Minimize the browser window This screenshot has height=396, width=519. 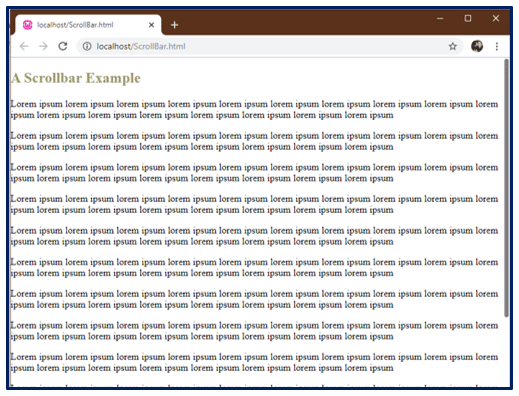pos(440,18)
